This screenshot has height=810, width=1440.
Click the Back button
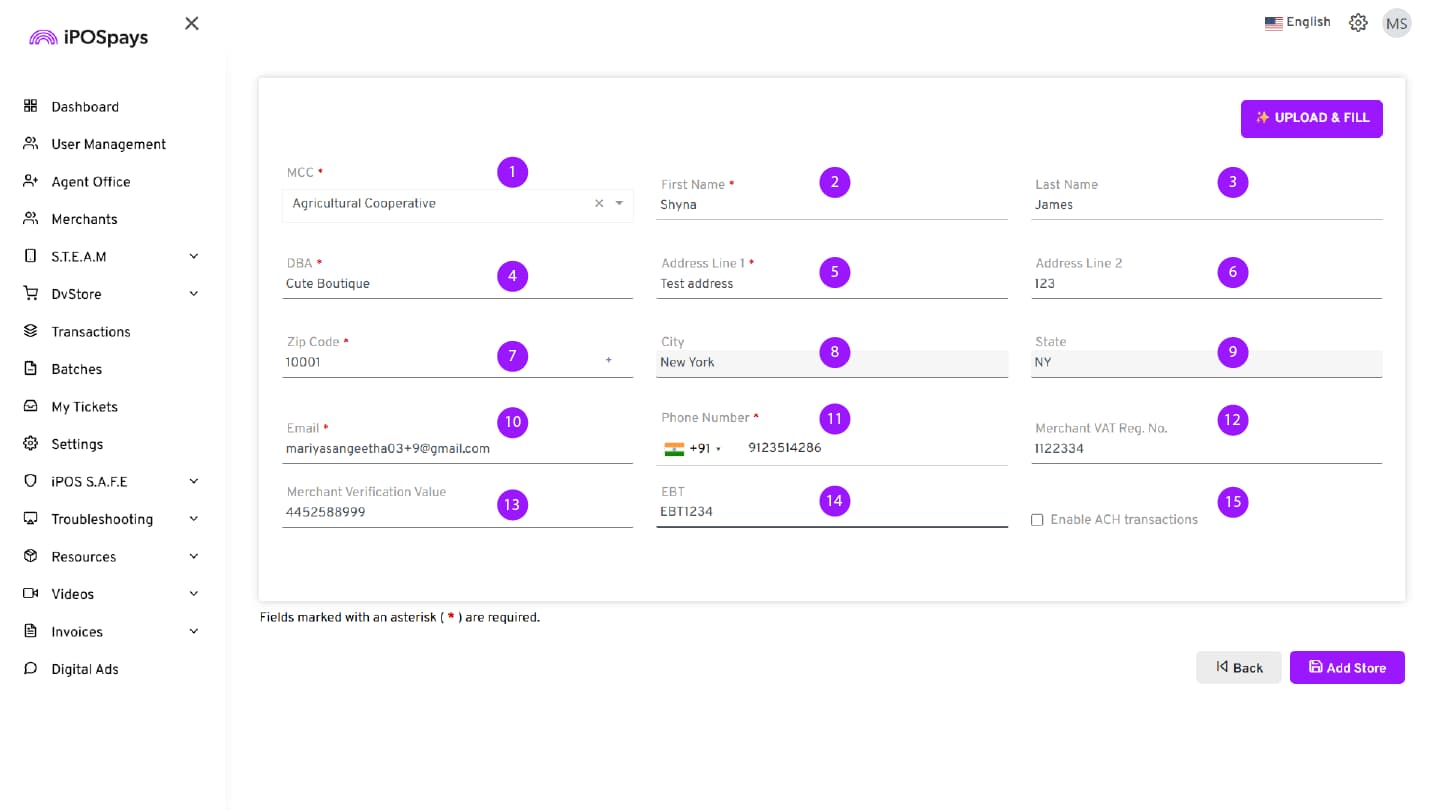[1238, 668]
